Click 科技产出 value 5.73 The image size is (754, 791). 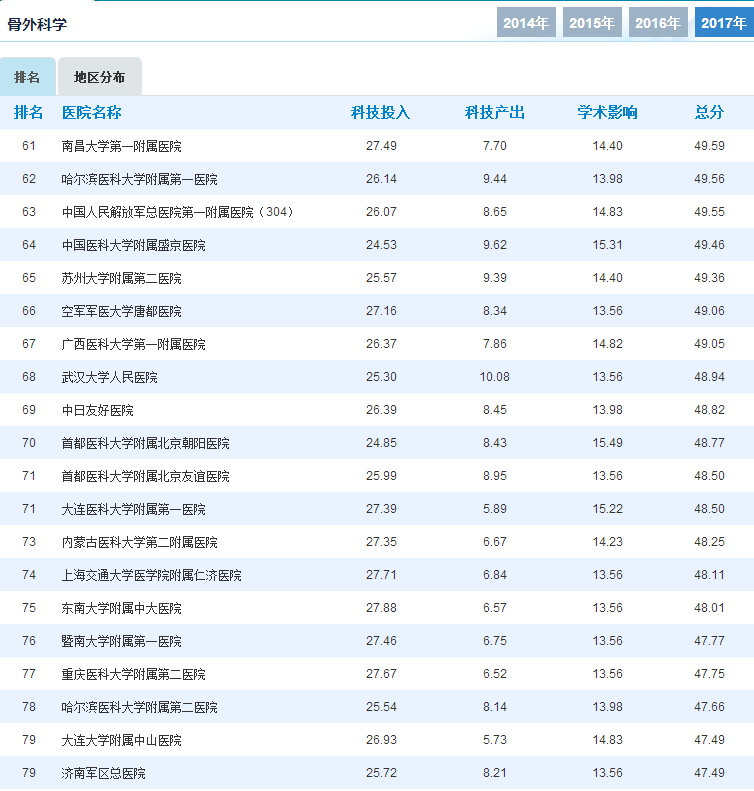[494, 740]
